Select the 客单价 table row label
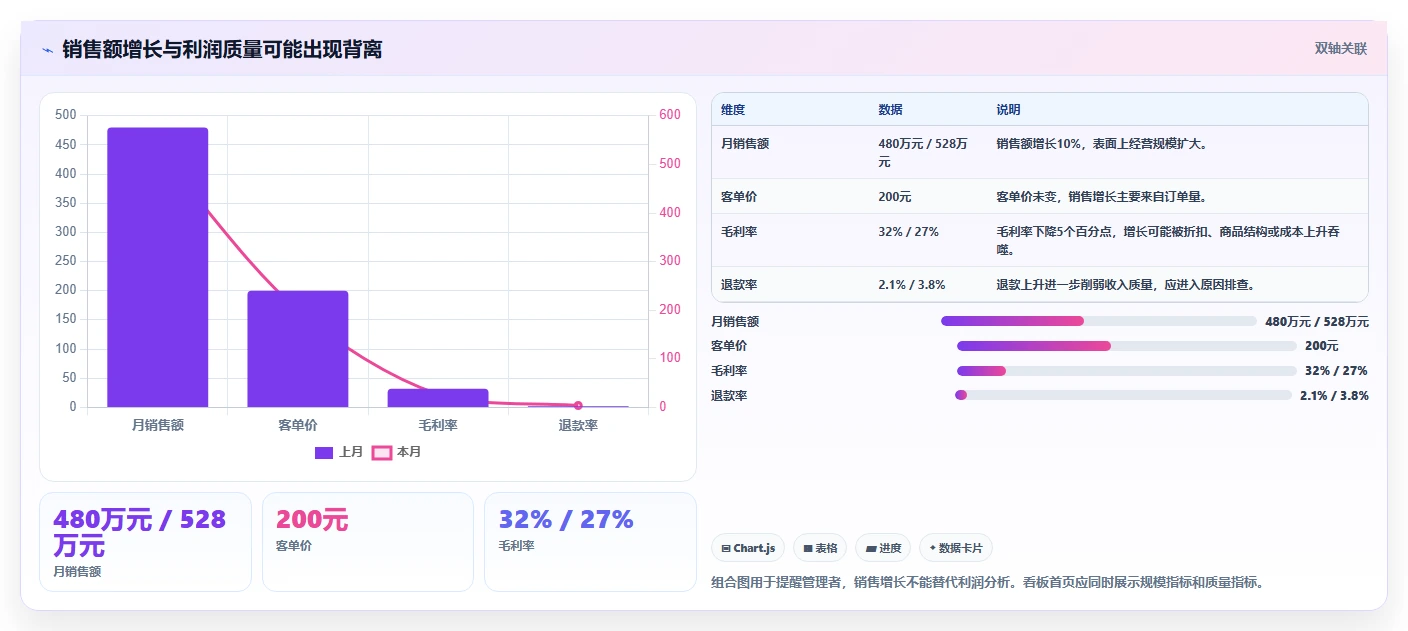The width and height of the screenshot is (1408, 631). 739,197
